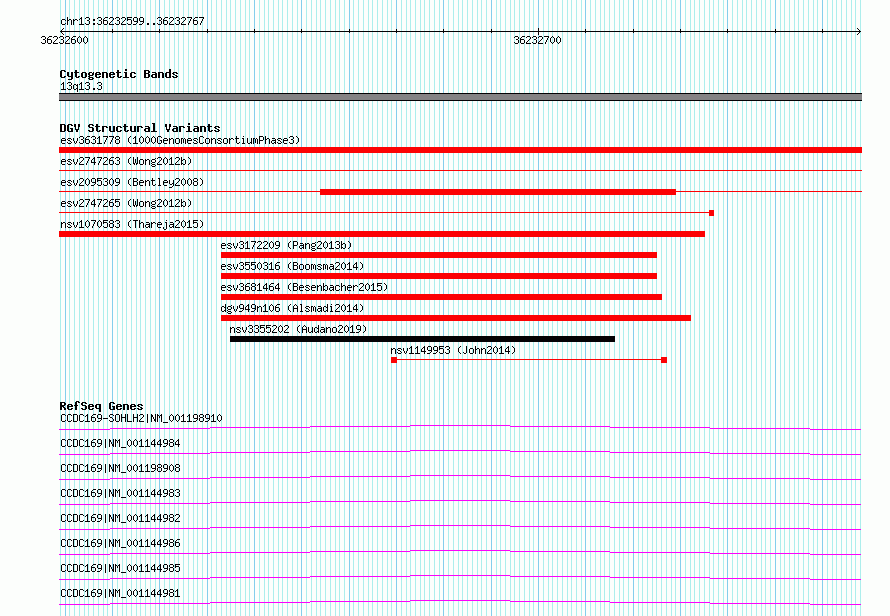
Task: Click the CCDC169|NM_001144981 transcript label
Action: [120, 593]
